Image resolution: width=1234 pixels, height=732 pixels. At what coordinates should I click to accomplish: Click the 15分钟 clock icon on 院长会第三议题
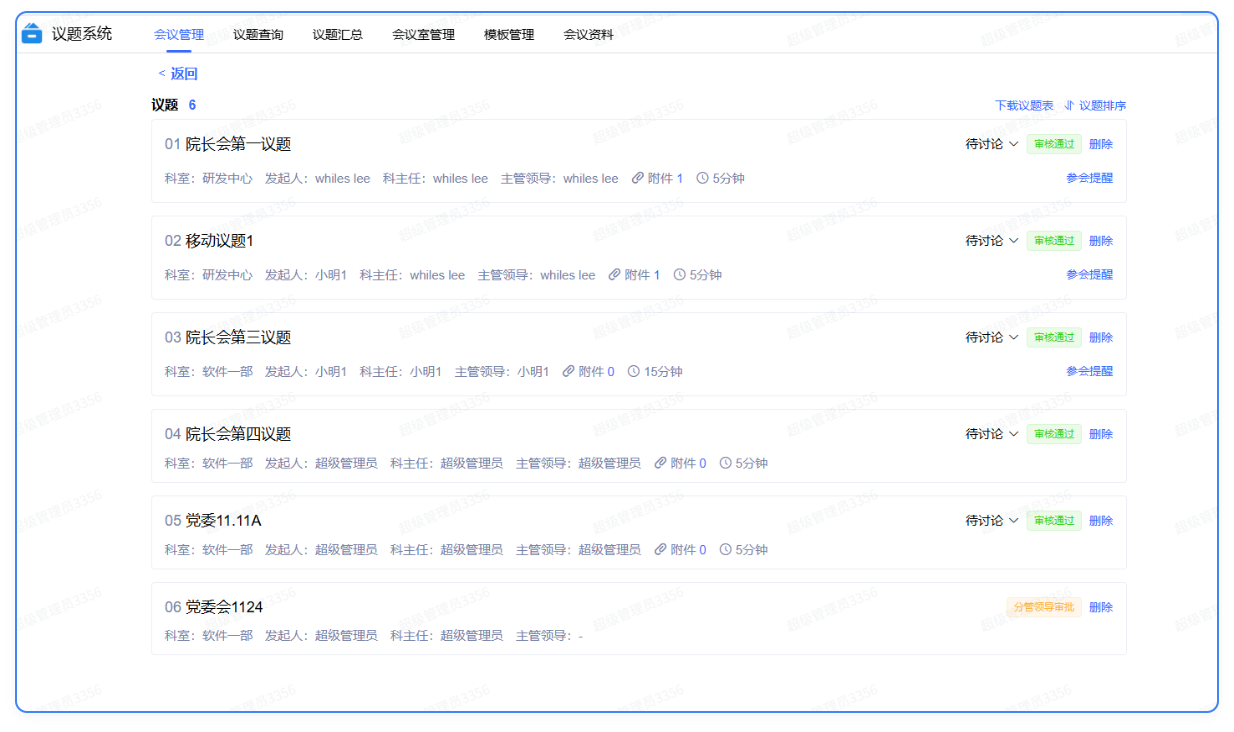pyautogui.click(x=634, y=371)
